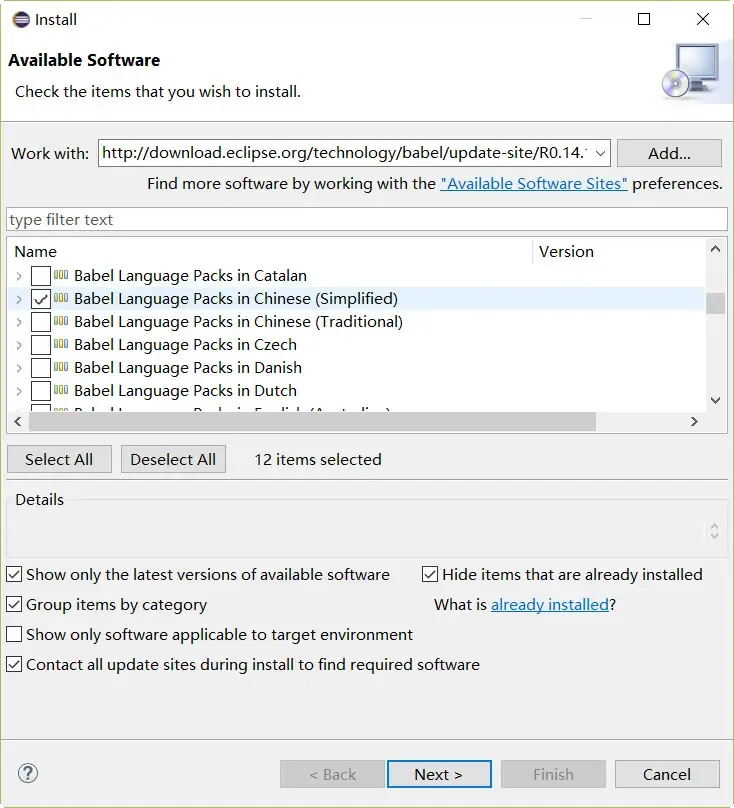Click the Chinese (Simplified) pack feature icon
Screen dimensions: 734x808
coord(61,298)
